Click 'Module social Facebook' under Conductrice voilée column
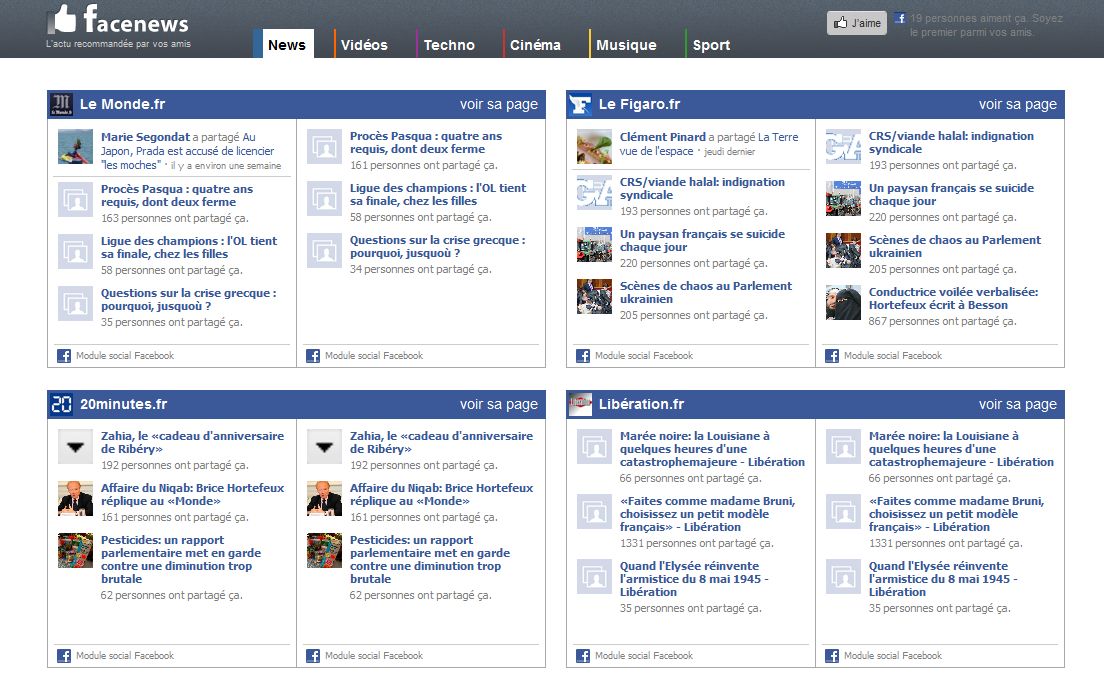This screenshot has height=679, width=1104. (893, 356)
